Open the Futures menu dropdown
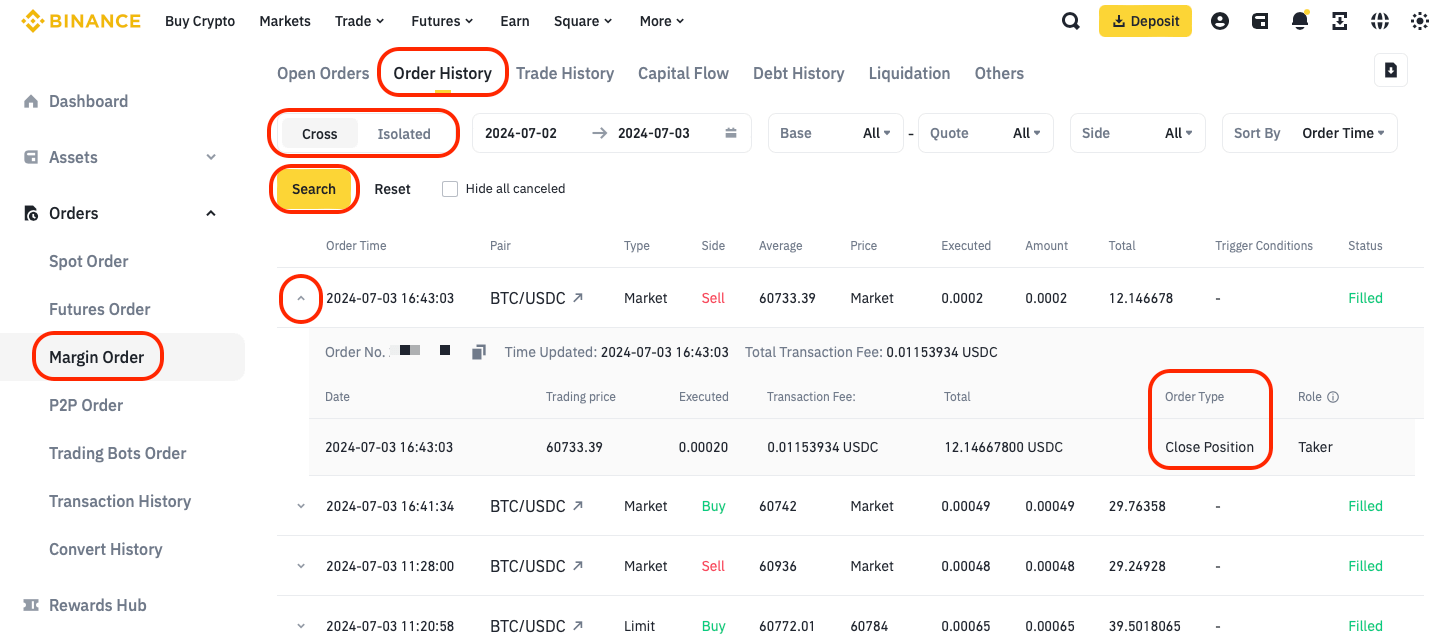 442,21
